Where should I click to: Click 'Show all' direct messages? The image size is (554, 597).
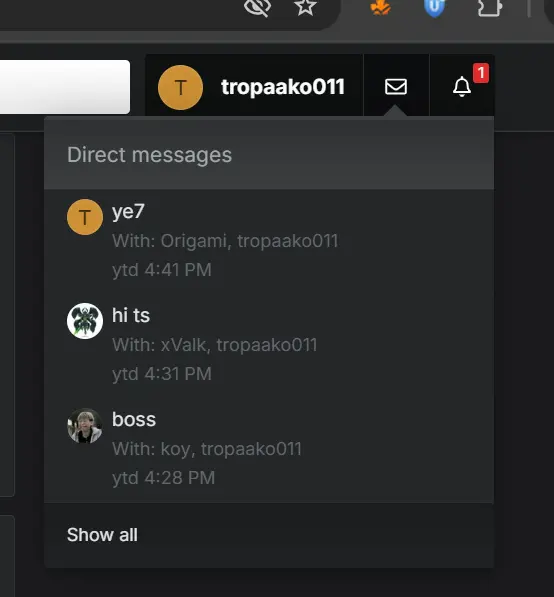[x=102, y=535]
